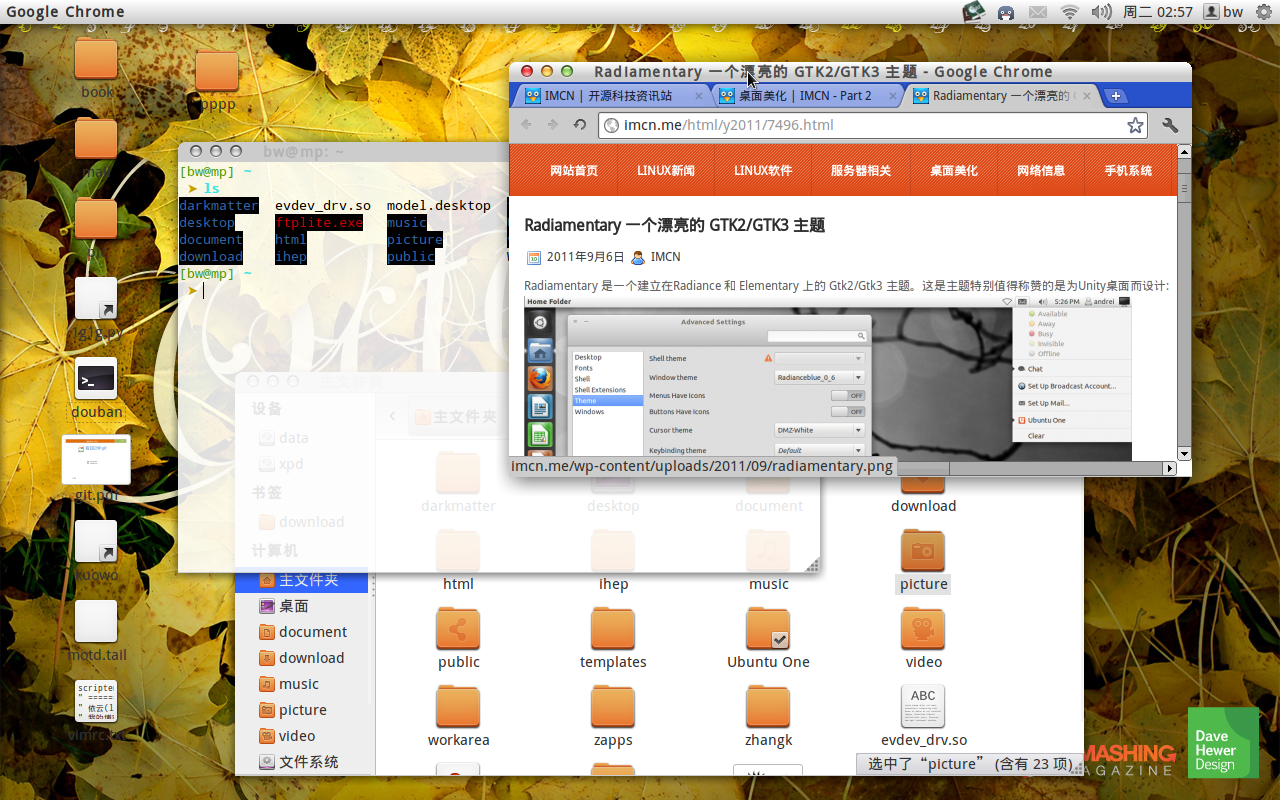Bookmark the page with the star icon
The image size is (1280, 800).
pyautogui.click(x=1135, y=125)
